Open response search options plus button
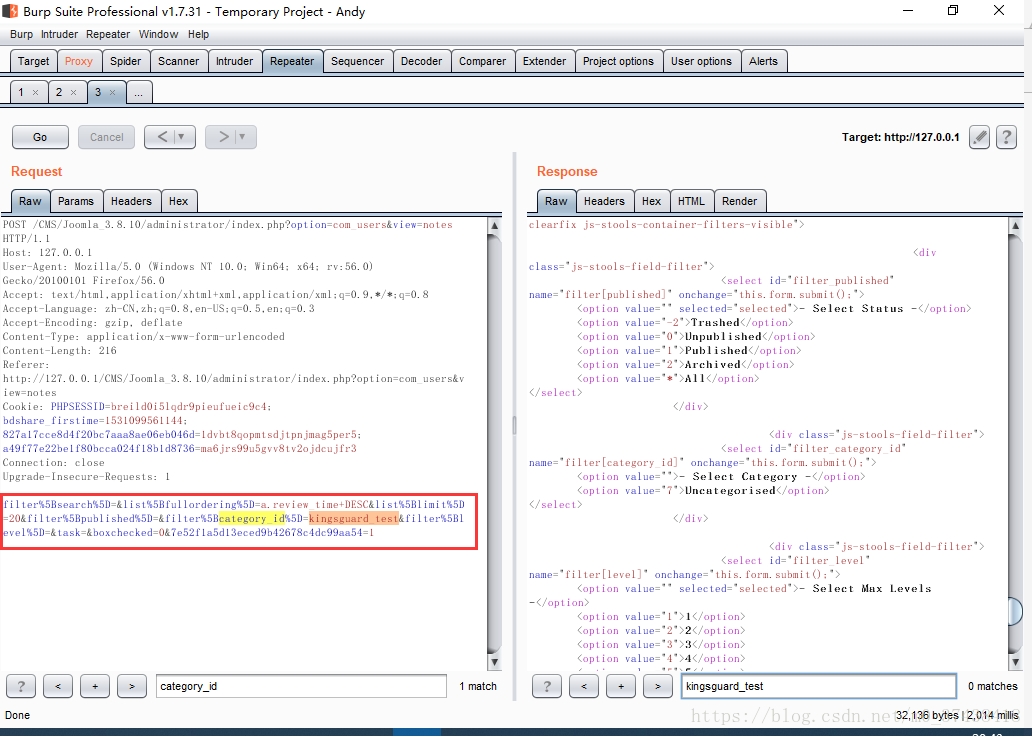 (x=621, y=686)
